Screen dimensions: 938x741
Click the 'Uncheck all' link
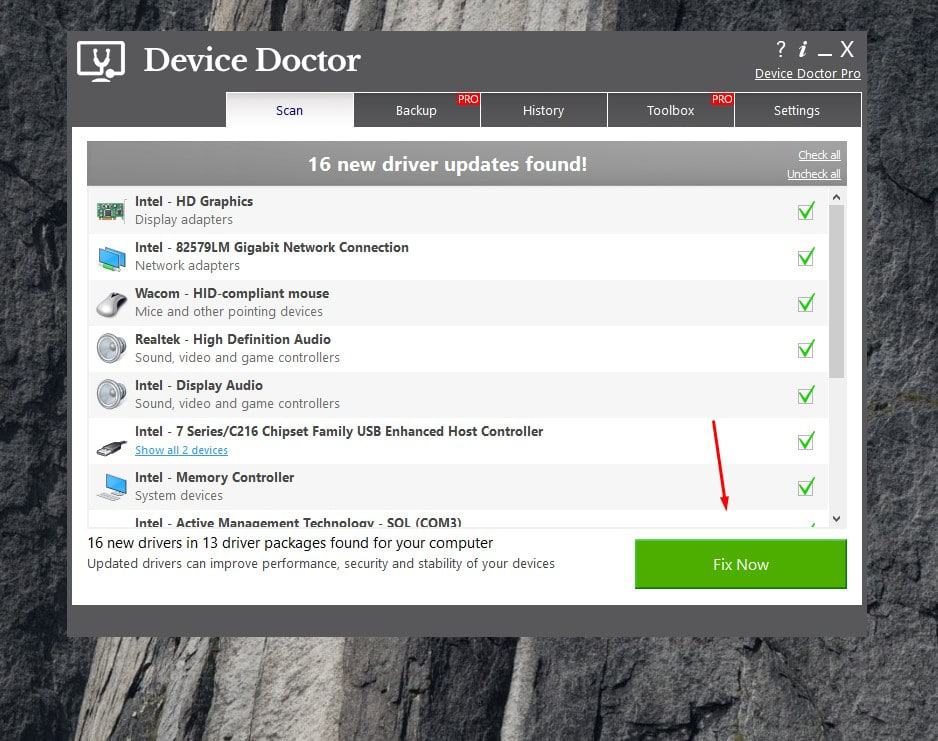pyautogui.click(x=813, y=174)
